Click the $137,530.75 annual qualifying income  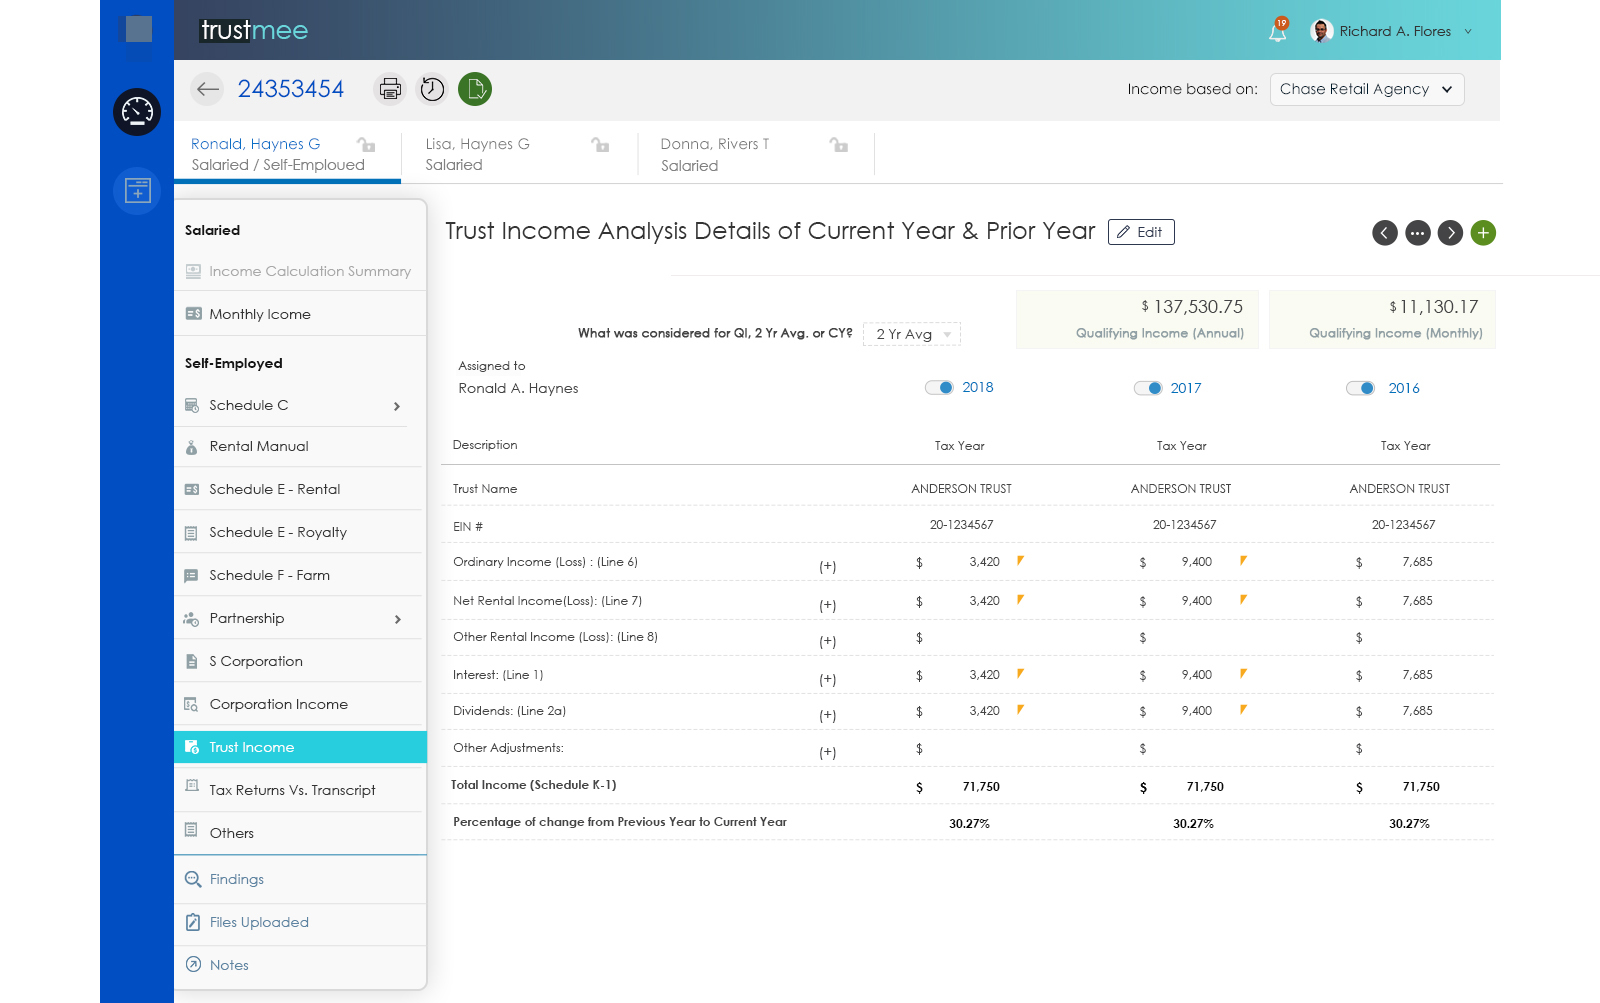pyautogui.click(x=1192, y=307)
